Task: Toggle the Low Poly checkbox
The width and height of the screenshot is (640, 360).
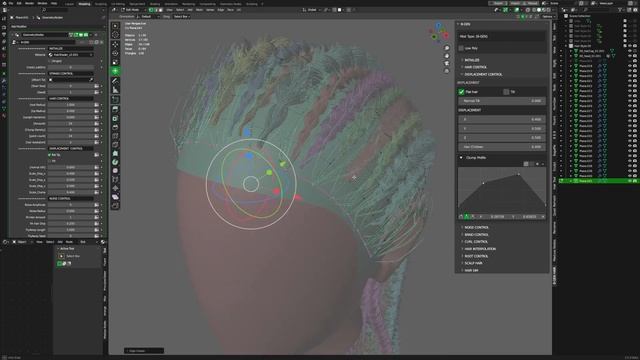Action: (461, 48)
